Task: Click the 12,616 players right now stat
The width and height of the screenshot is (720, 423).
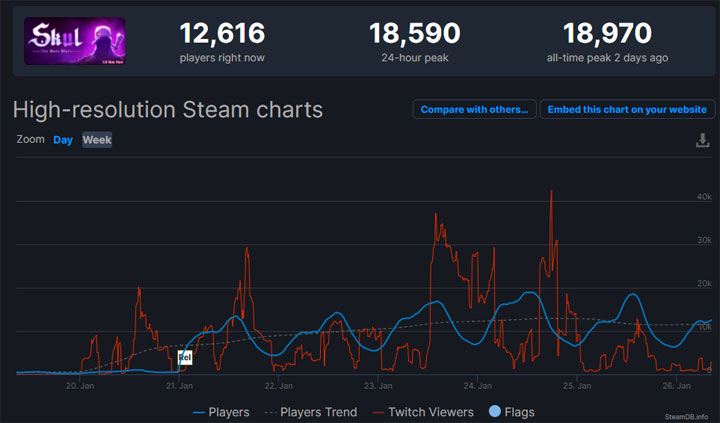Action: [222, 40]
